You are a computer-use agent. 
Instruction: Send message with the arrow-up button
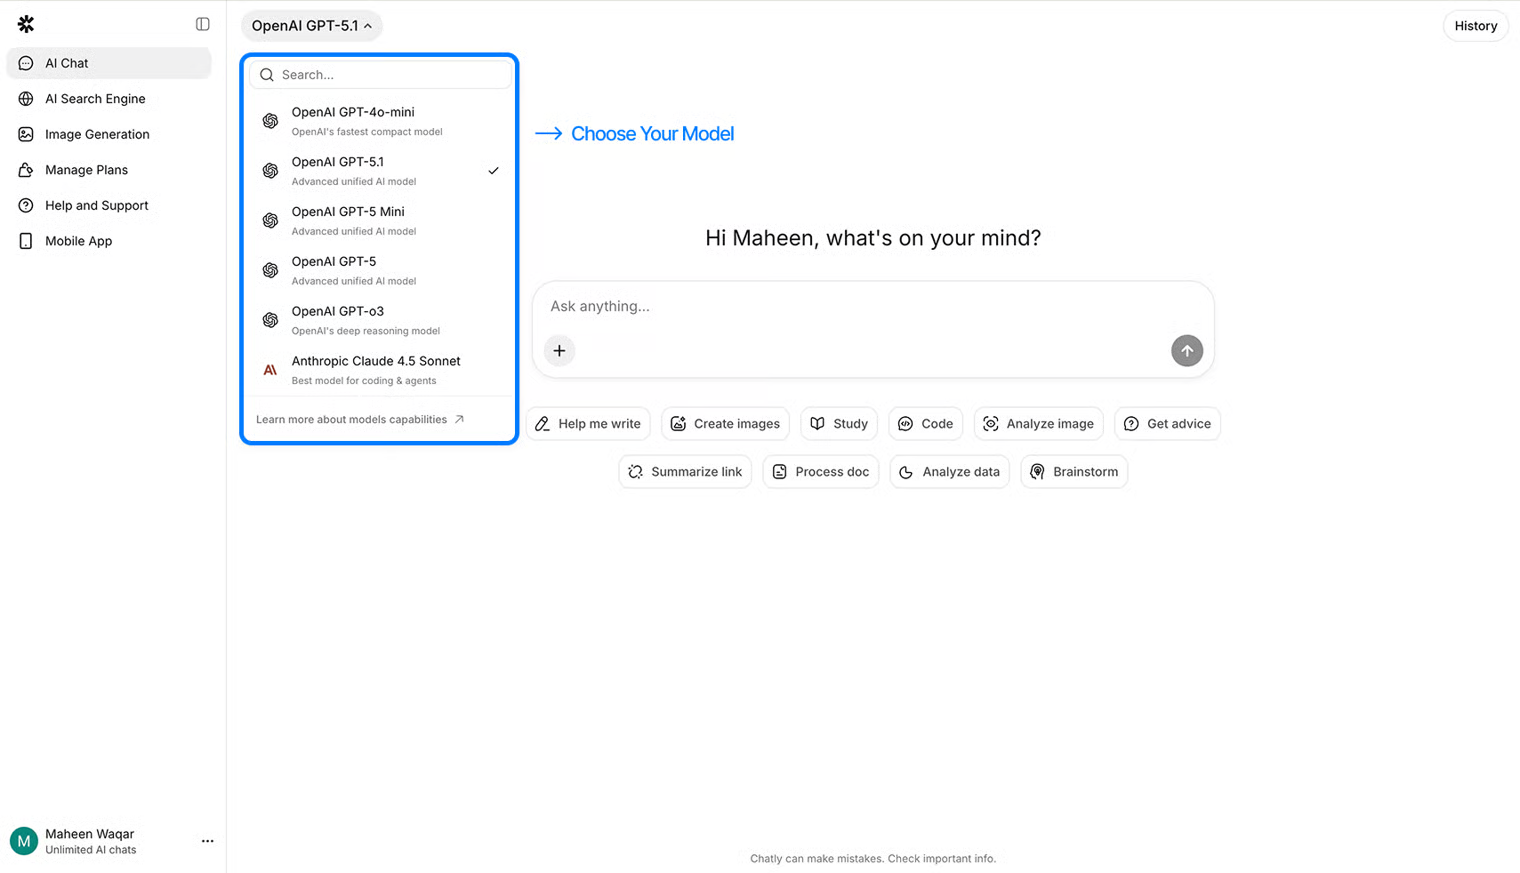point(1187,351)
